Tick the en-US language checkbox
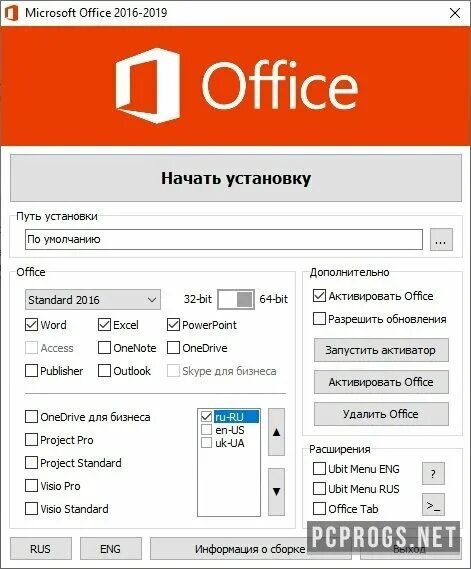 tap(206, 430)
